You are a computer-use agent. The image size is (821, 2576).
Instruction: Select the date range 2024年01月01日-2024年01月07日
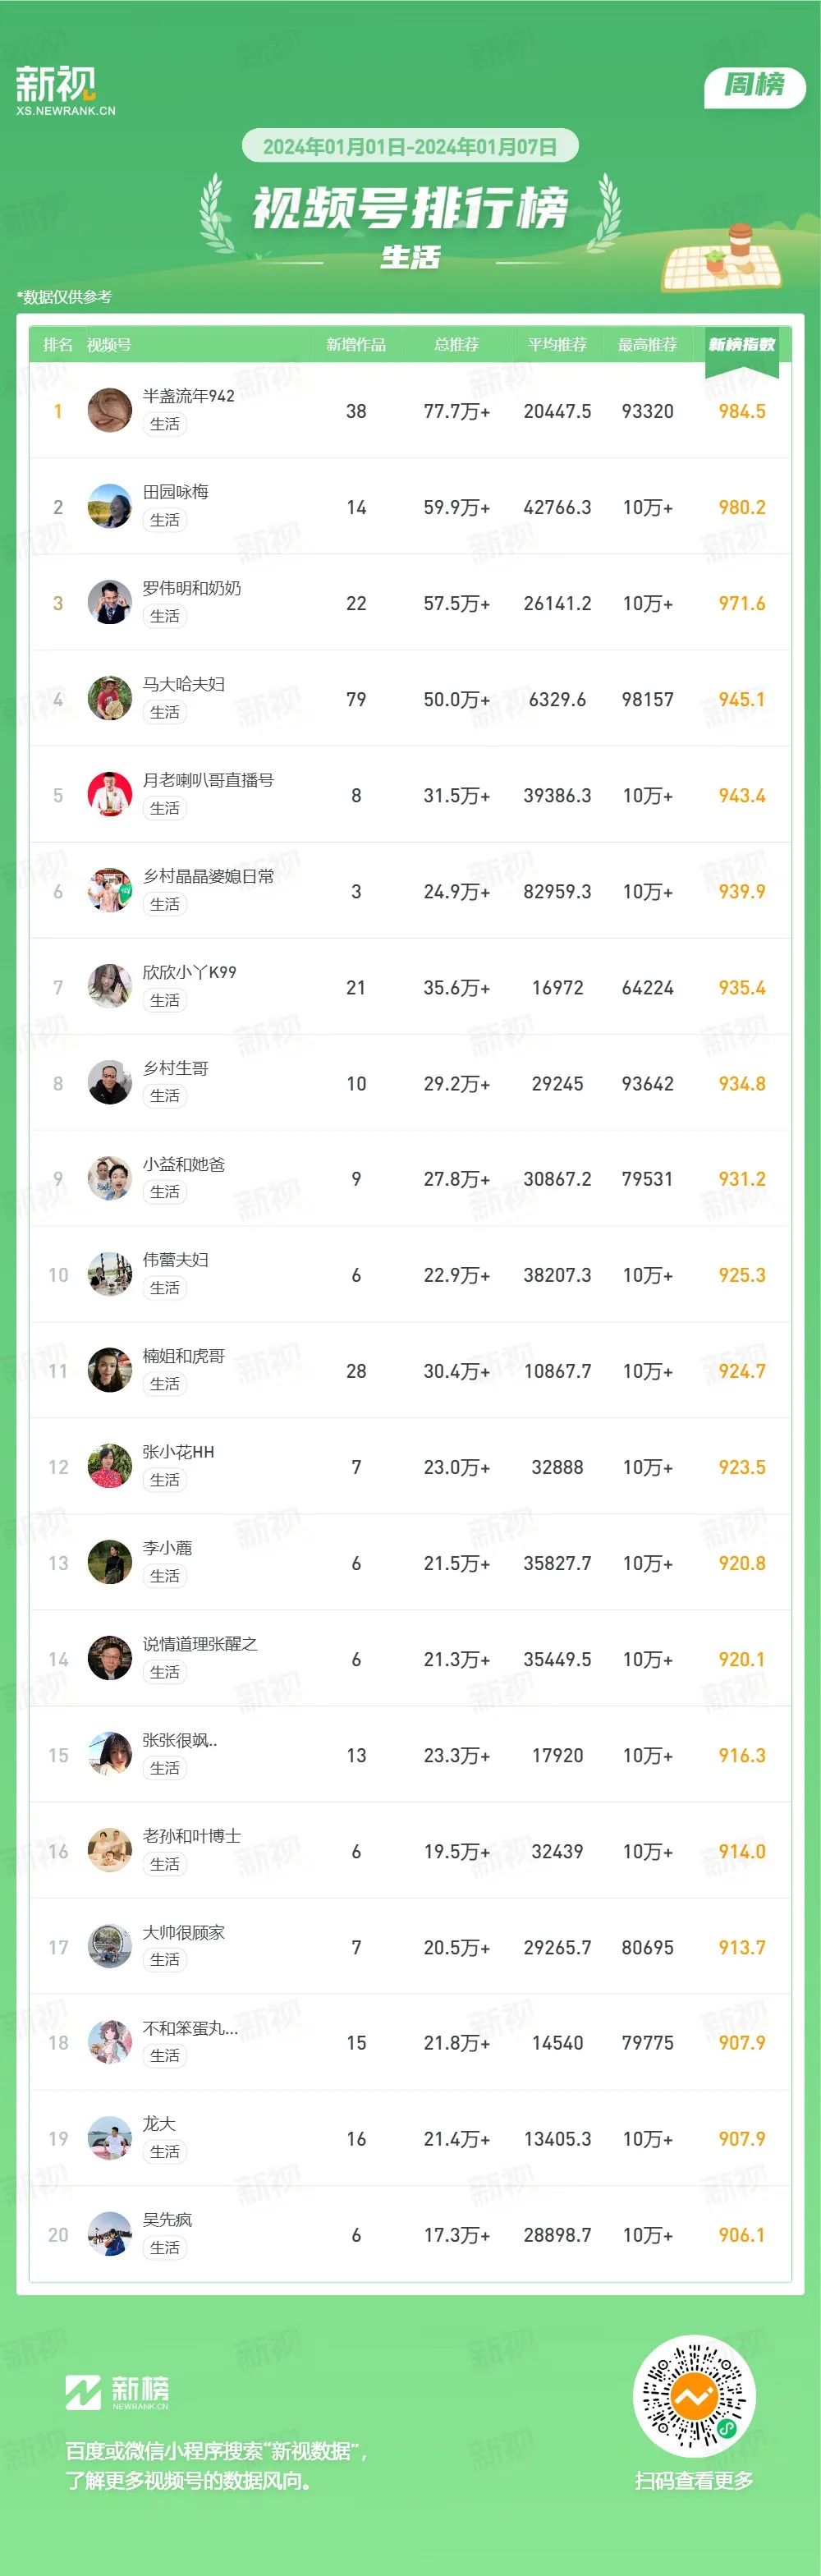(410, 146)
